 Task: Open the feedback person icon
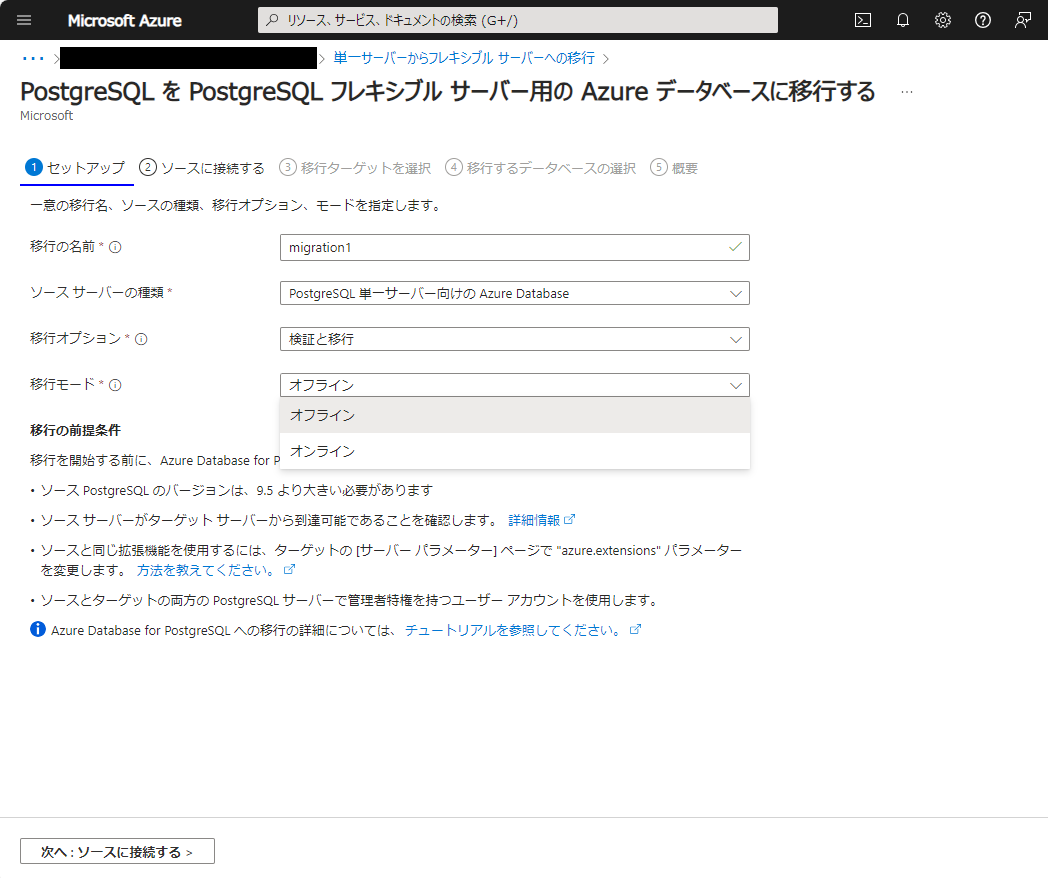tap(1023, 20)
